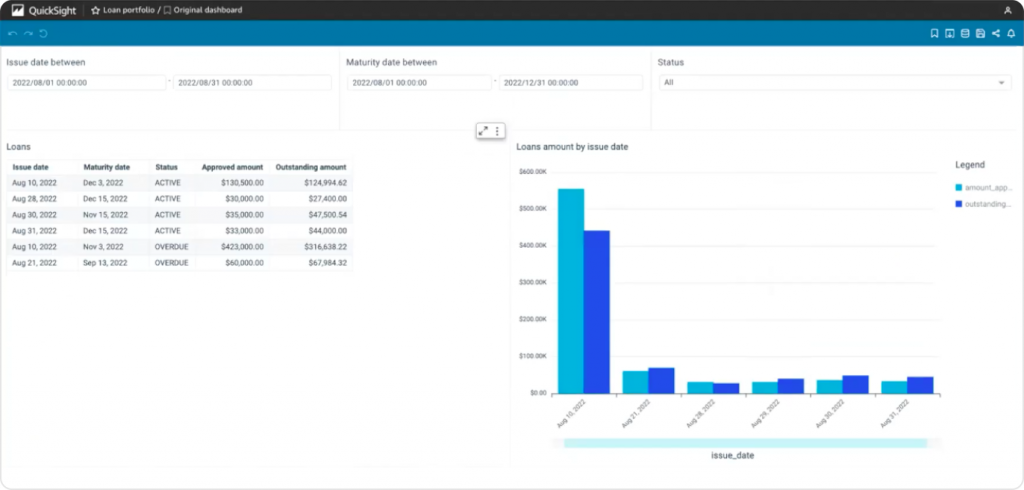Open the visual's three-dot options menu

point(497,131)
